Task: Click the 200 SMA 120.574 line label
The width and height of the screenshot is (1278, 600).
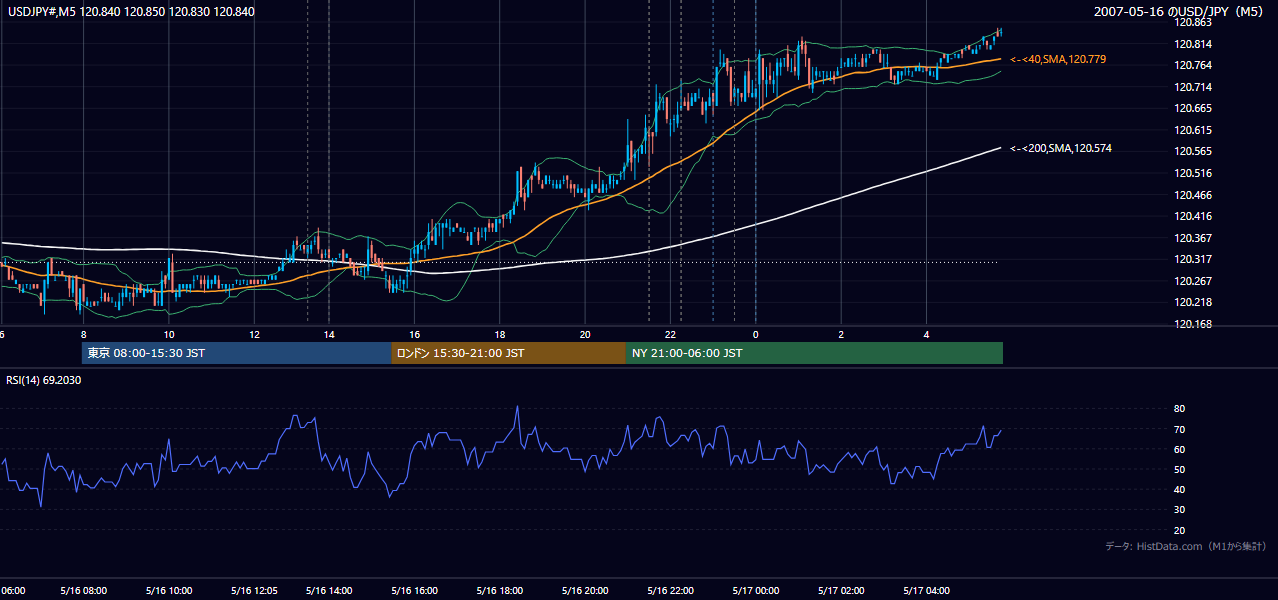Action: click(1061, 149)
